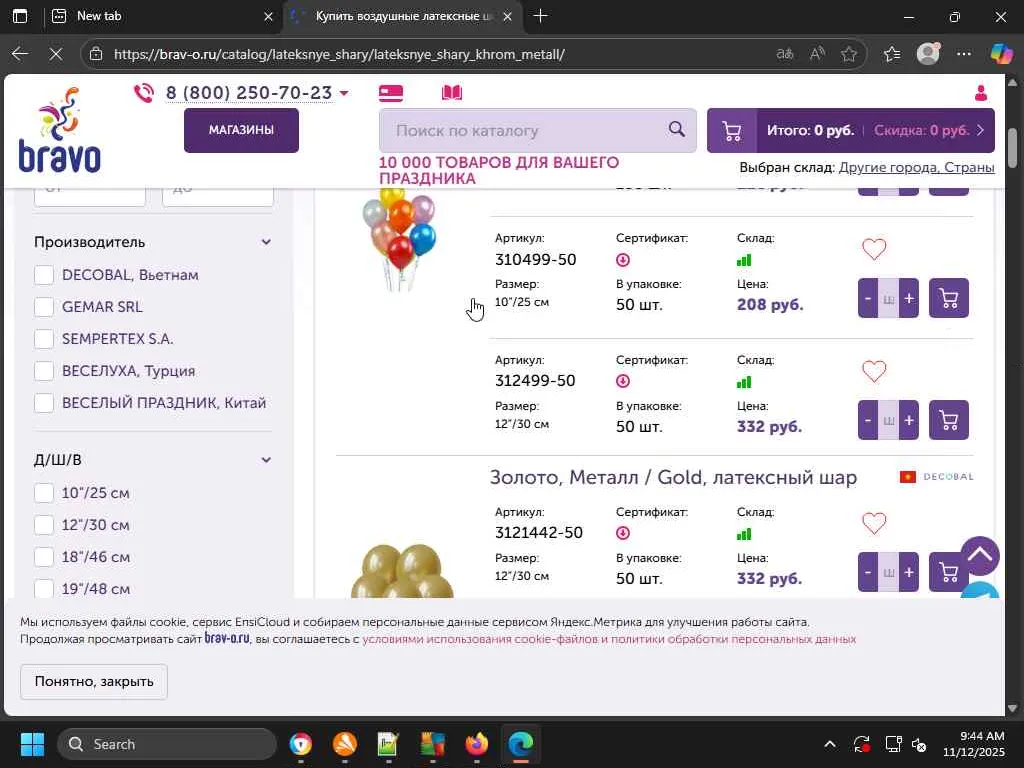Increase quantity for article 3121442-50
The image size is (1024, 768).
(x=908, y=572)
